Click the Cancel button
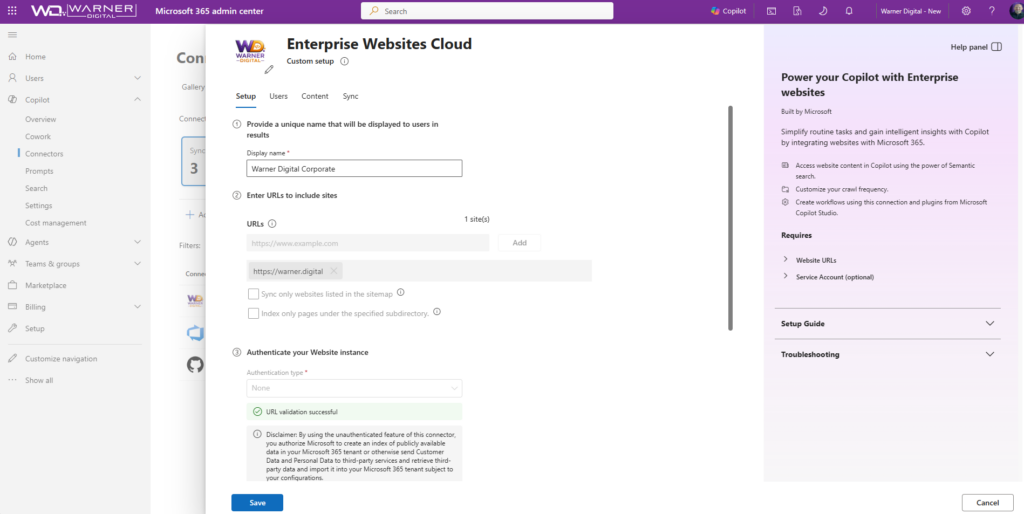This screenshot has height=514, width=1024. 987,503
